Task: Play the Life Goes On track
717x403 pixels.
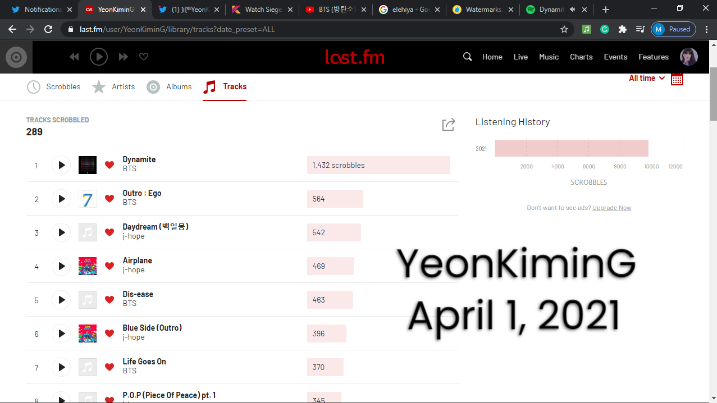Action: point(61,367)
